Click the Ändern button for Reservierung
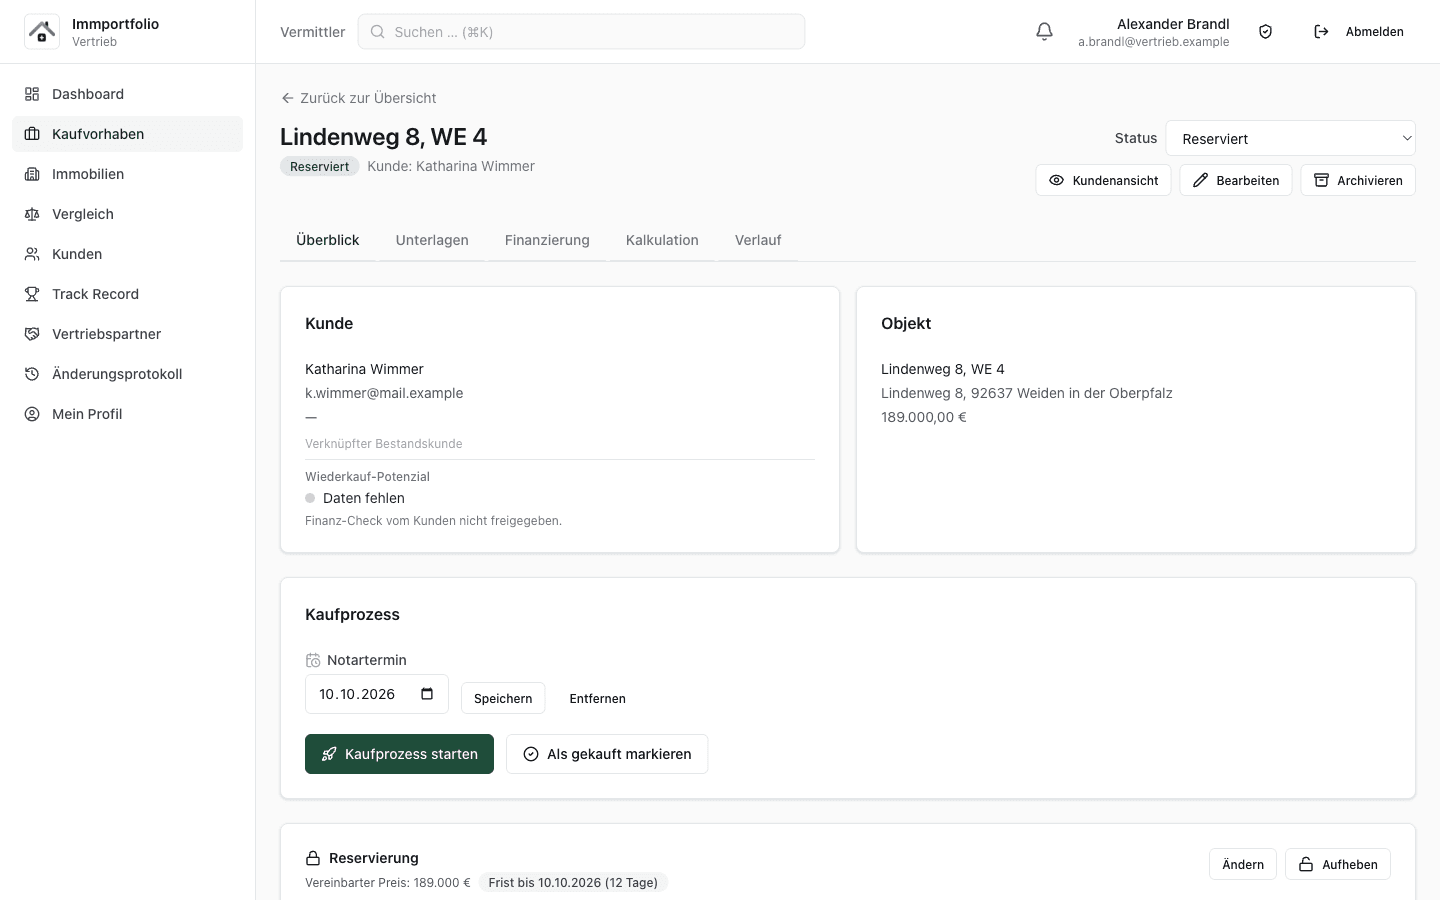 point(1243,864)
